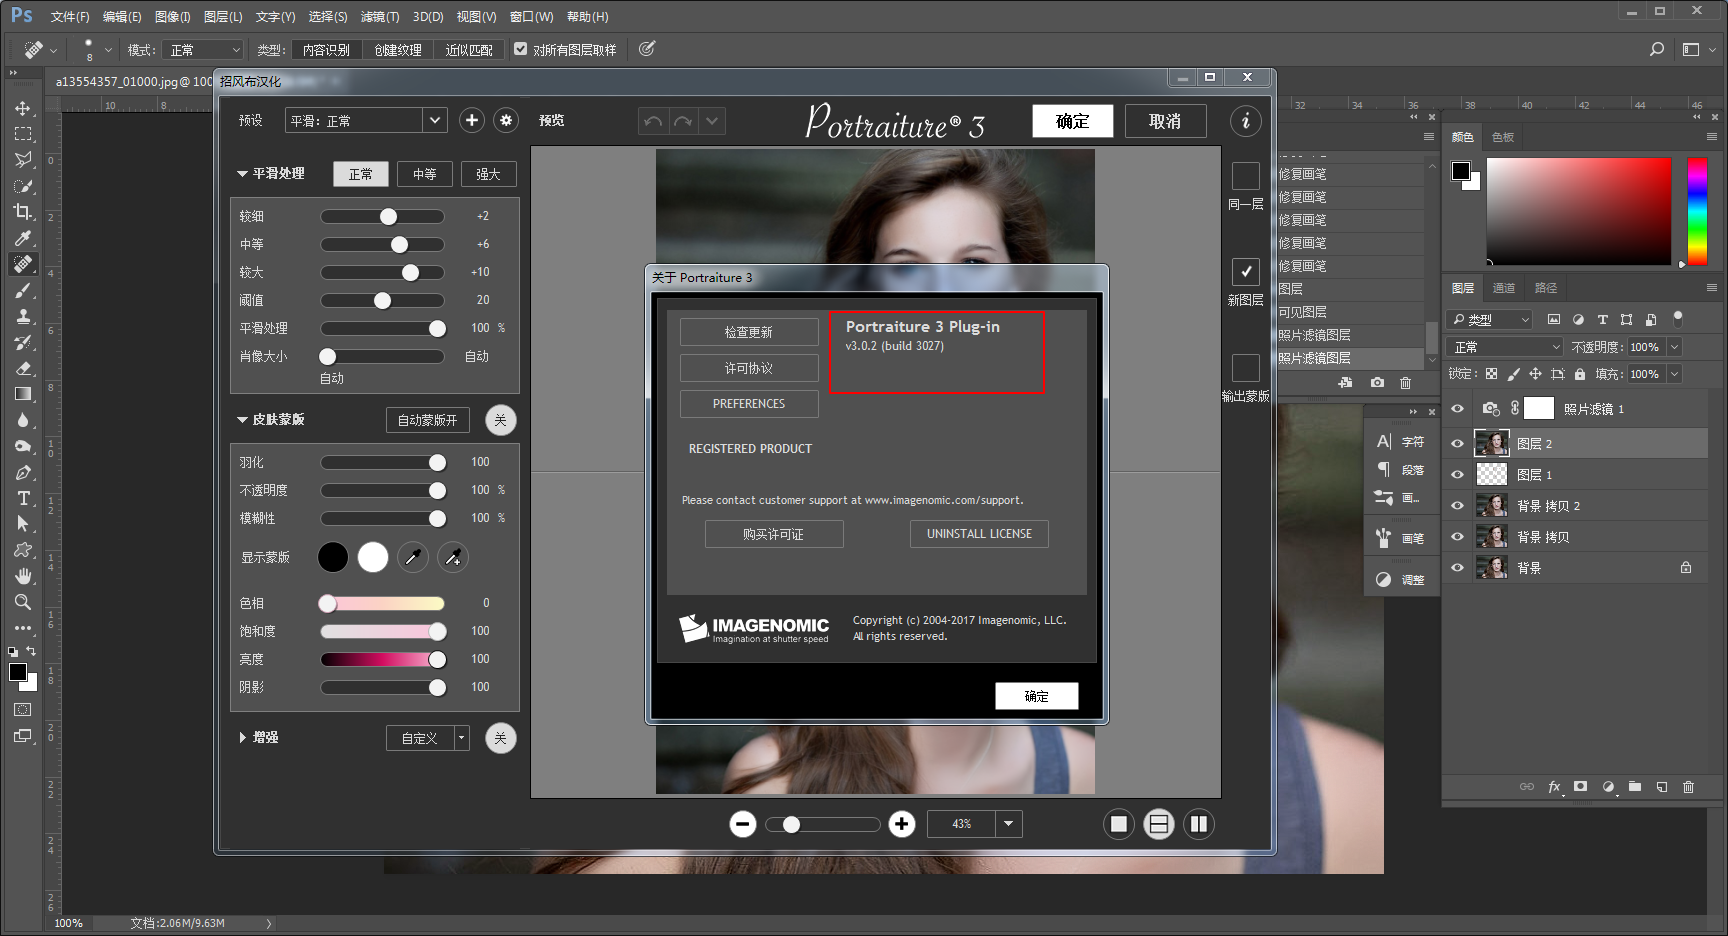Open the layer opacity 100% dropdown
This screenshot has width=1728, height=936.
coord(1675,347)
